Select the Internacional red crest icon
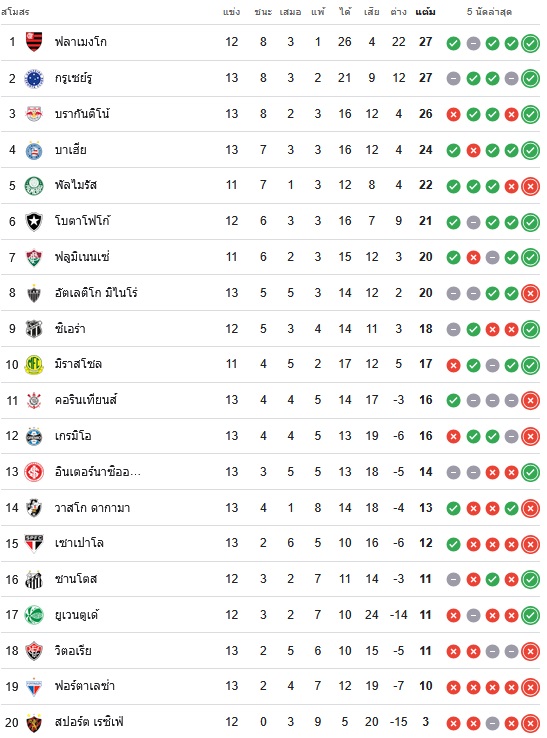Screen dimensions: 547x738 [34, 472]
